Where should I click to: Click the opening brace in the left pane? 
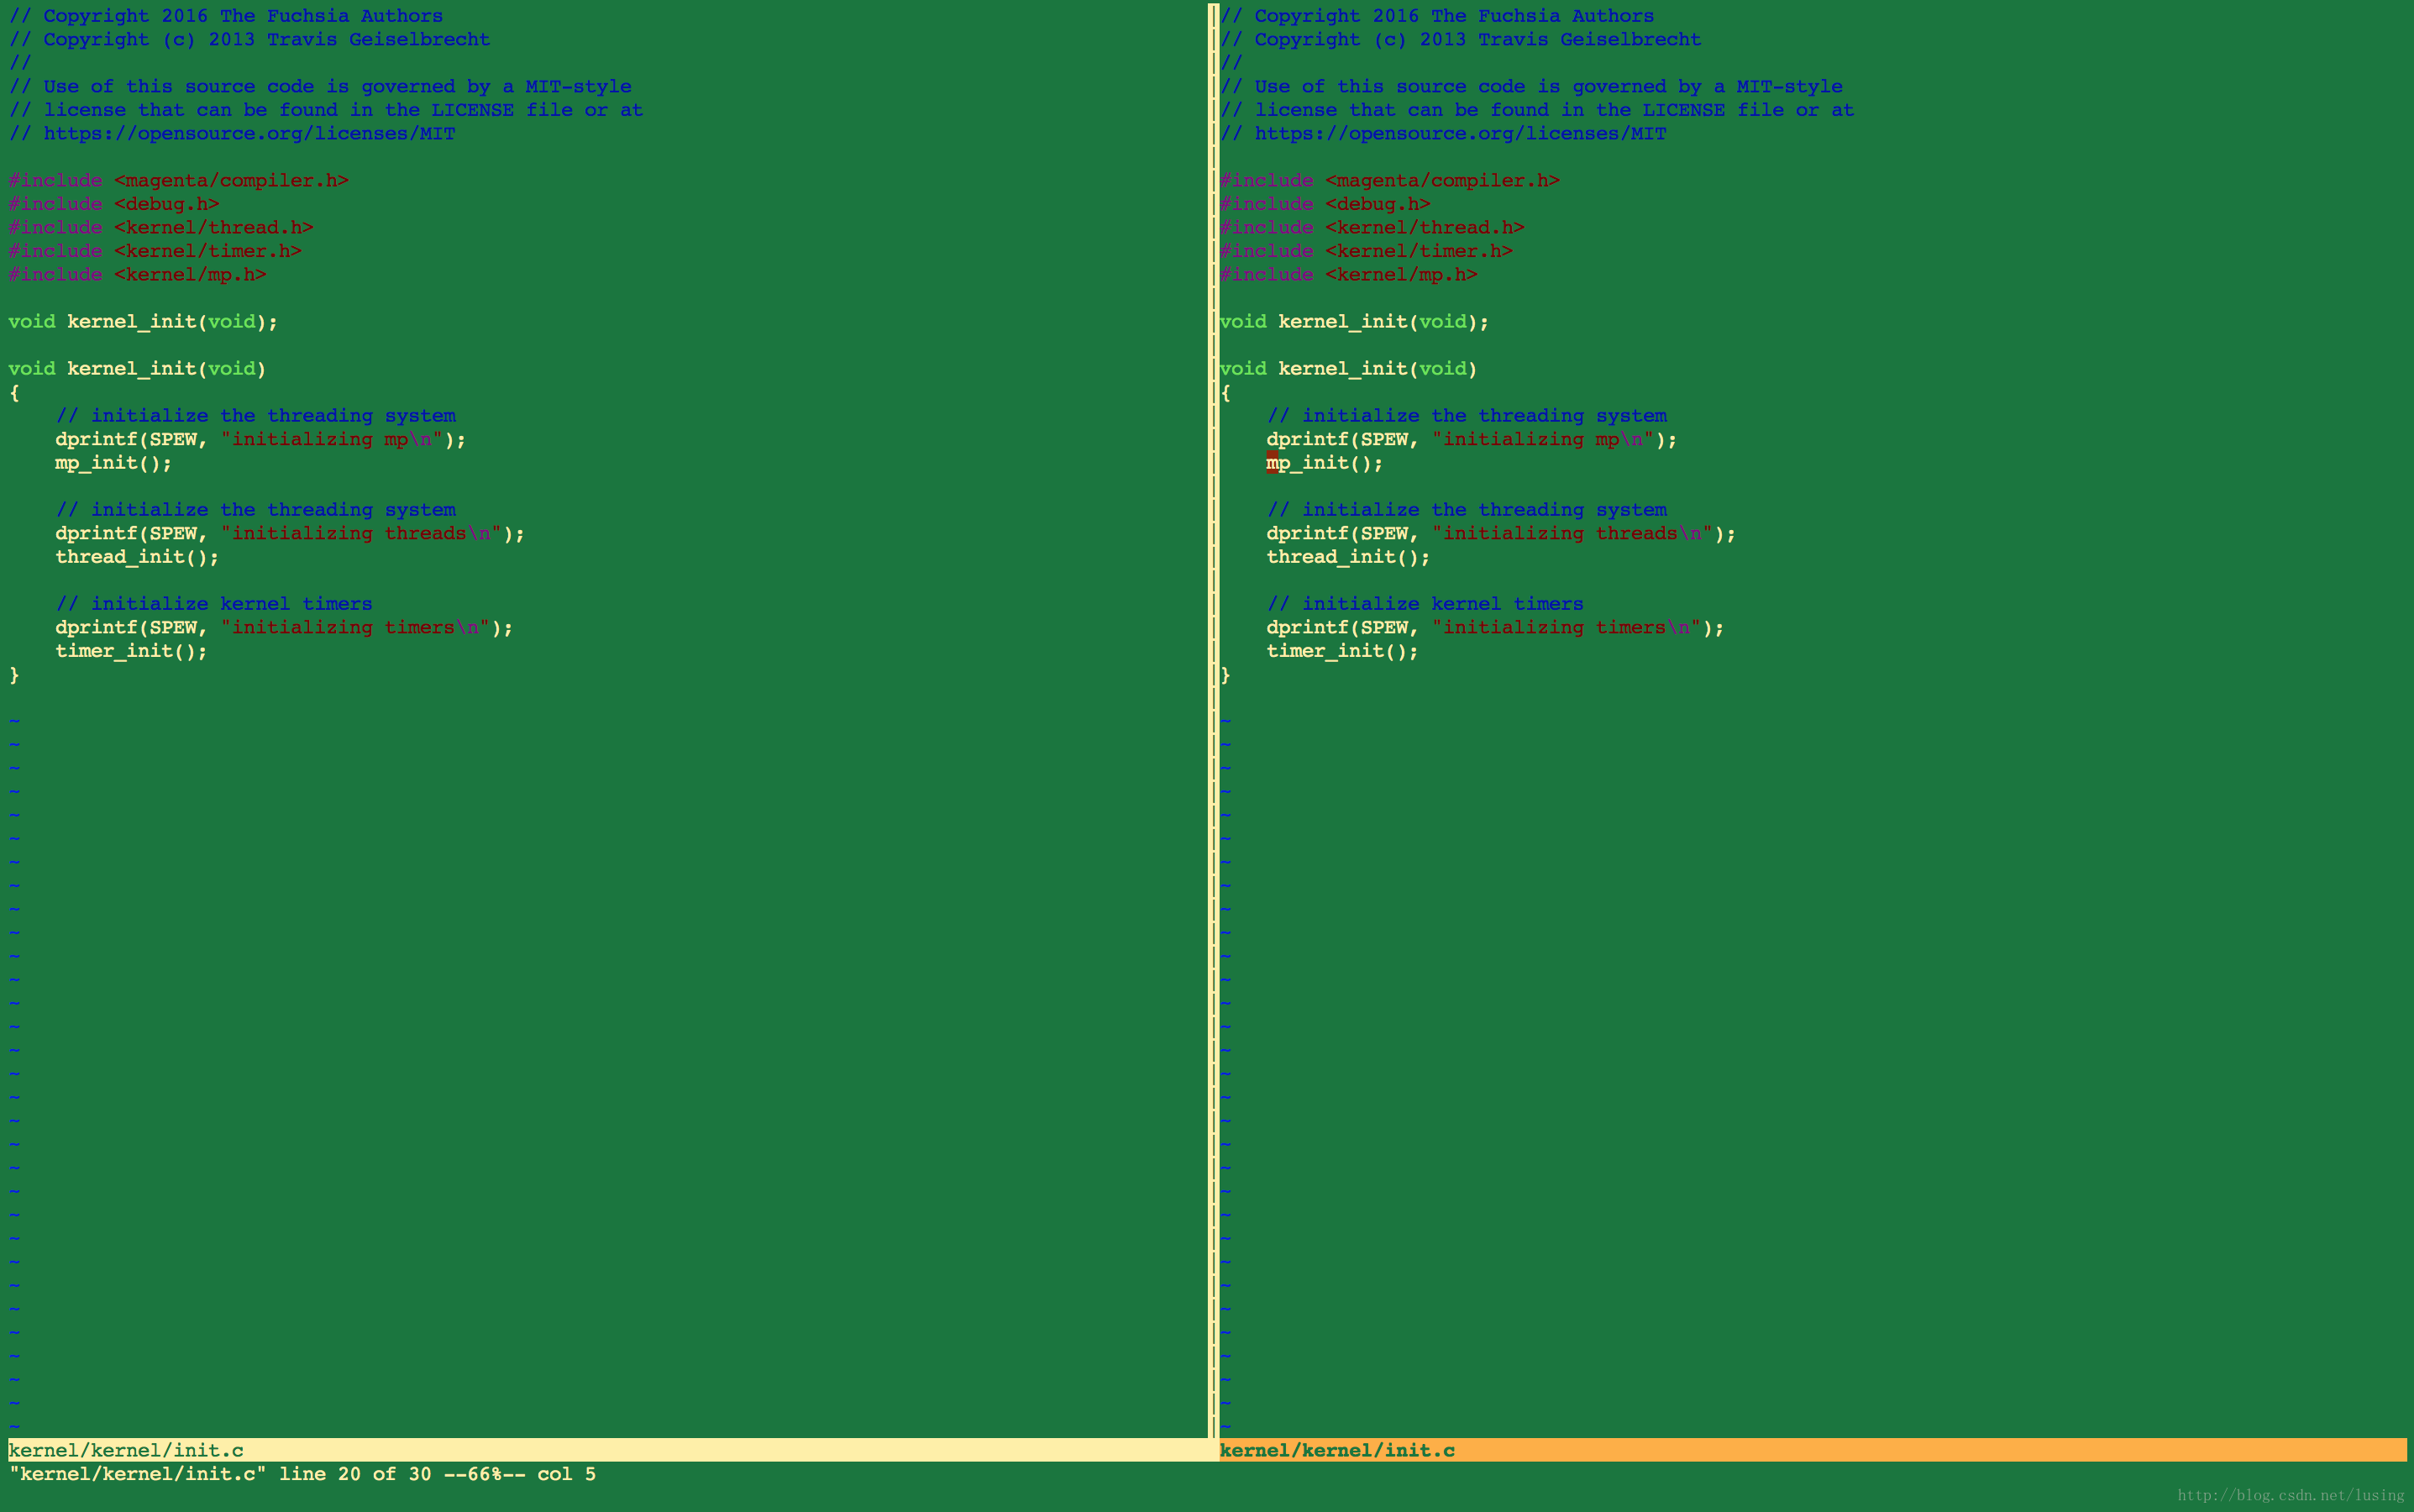[14, 393]
